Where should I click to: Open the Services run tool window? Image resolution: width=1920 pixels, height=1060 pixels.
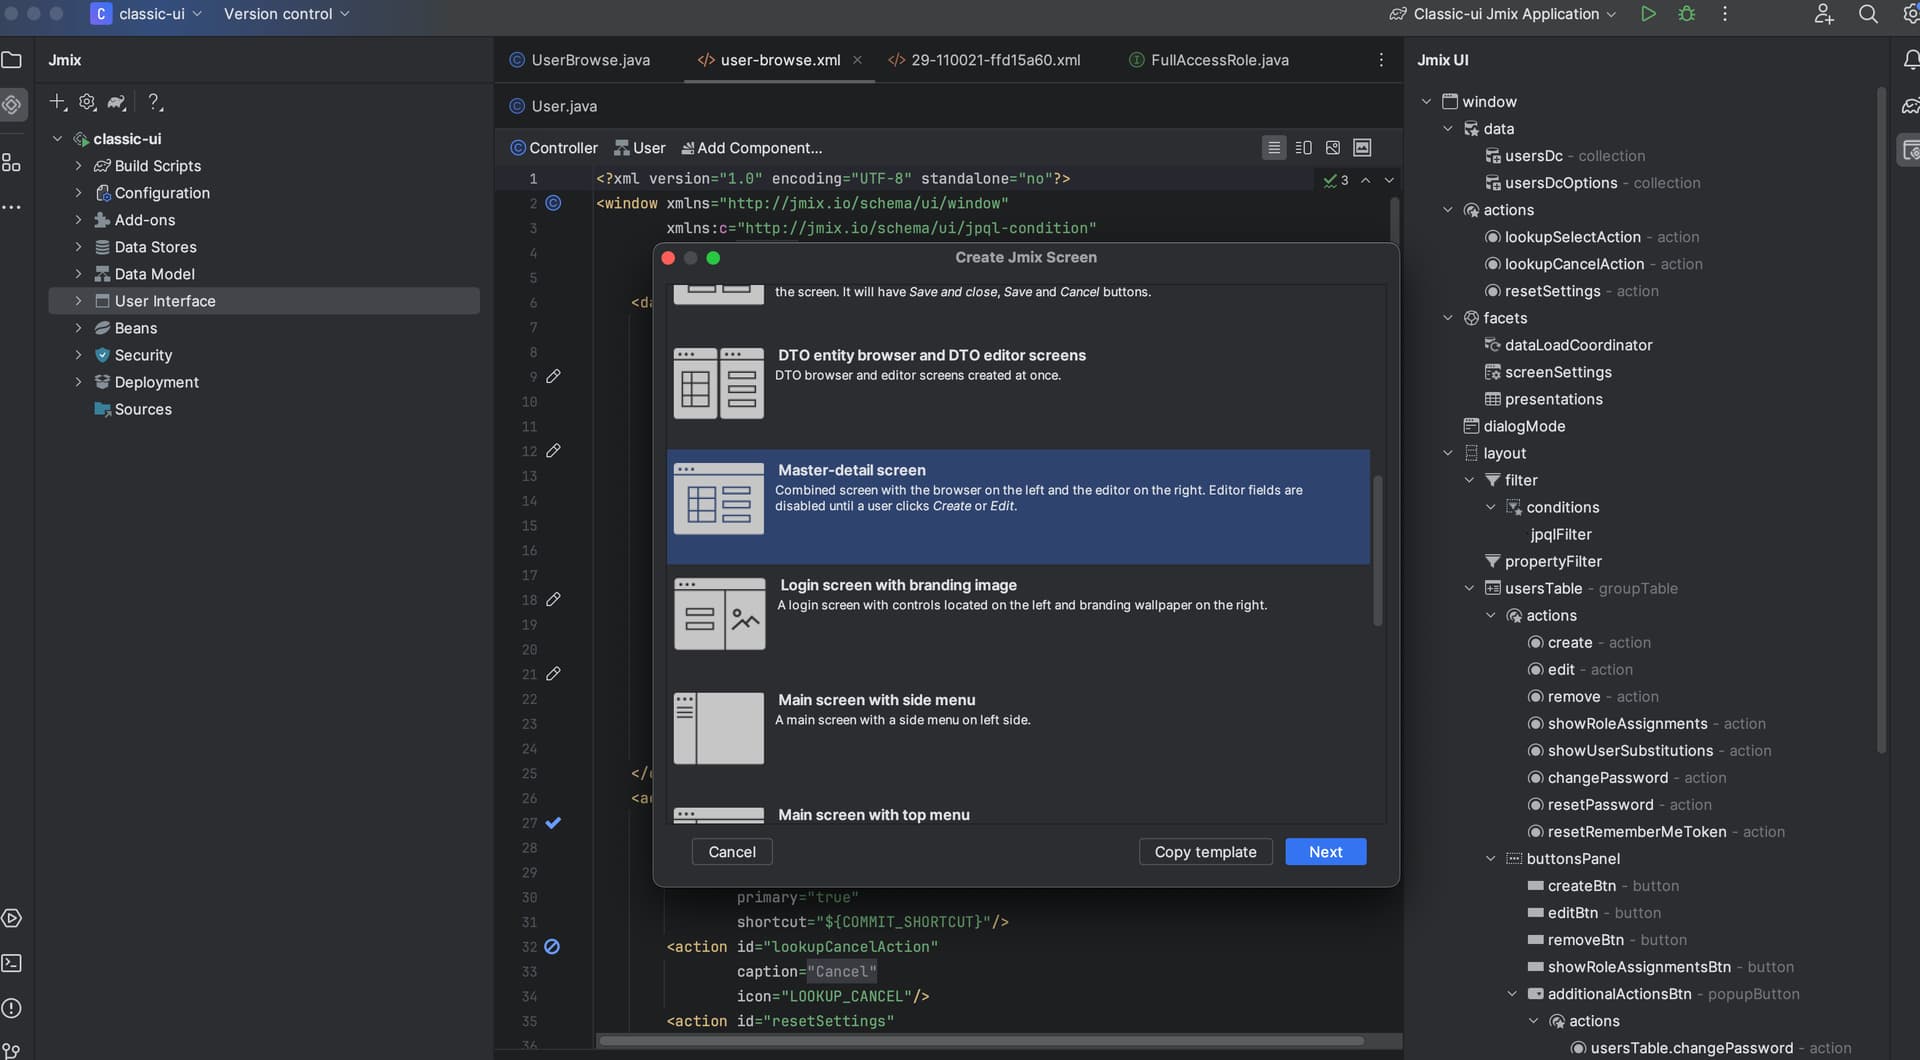(12, 918)
